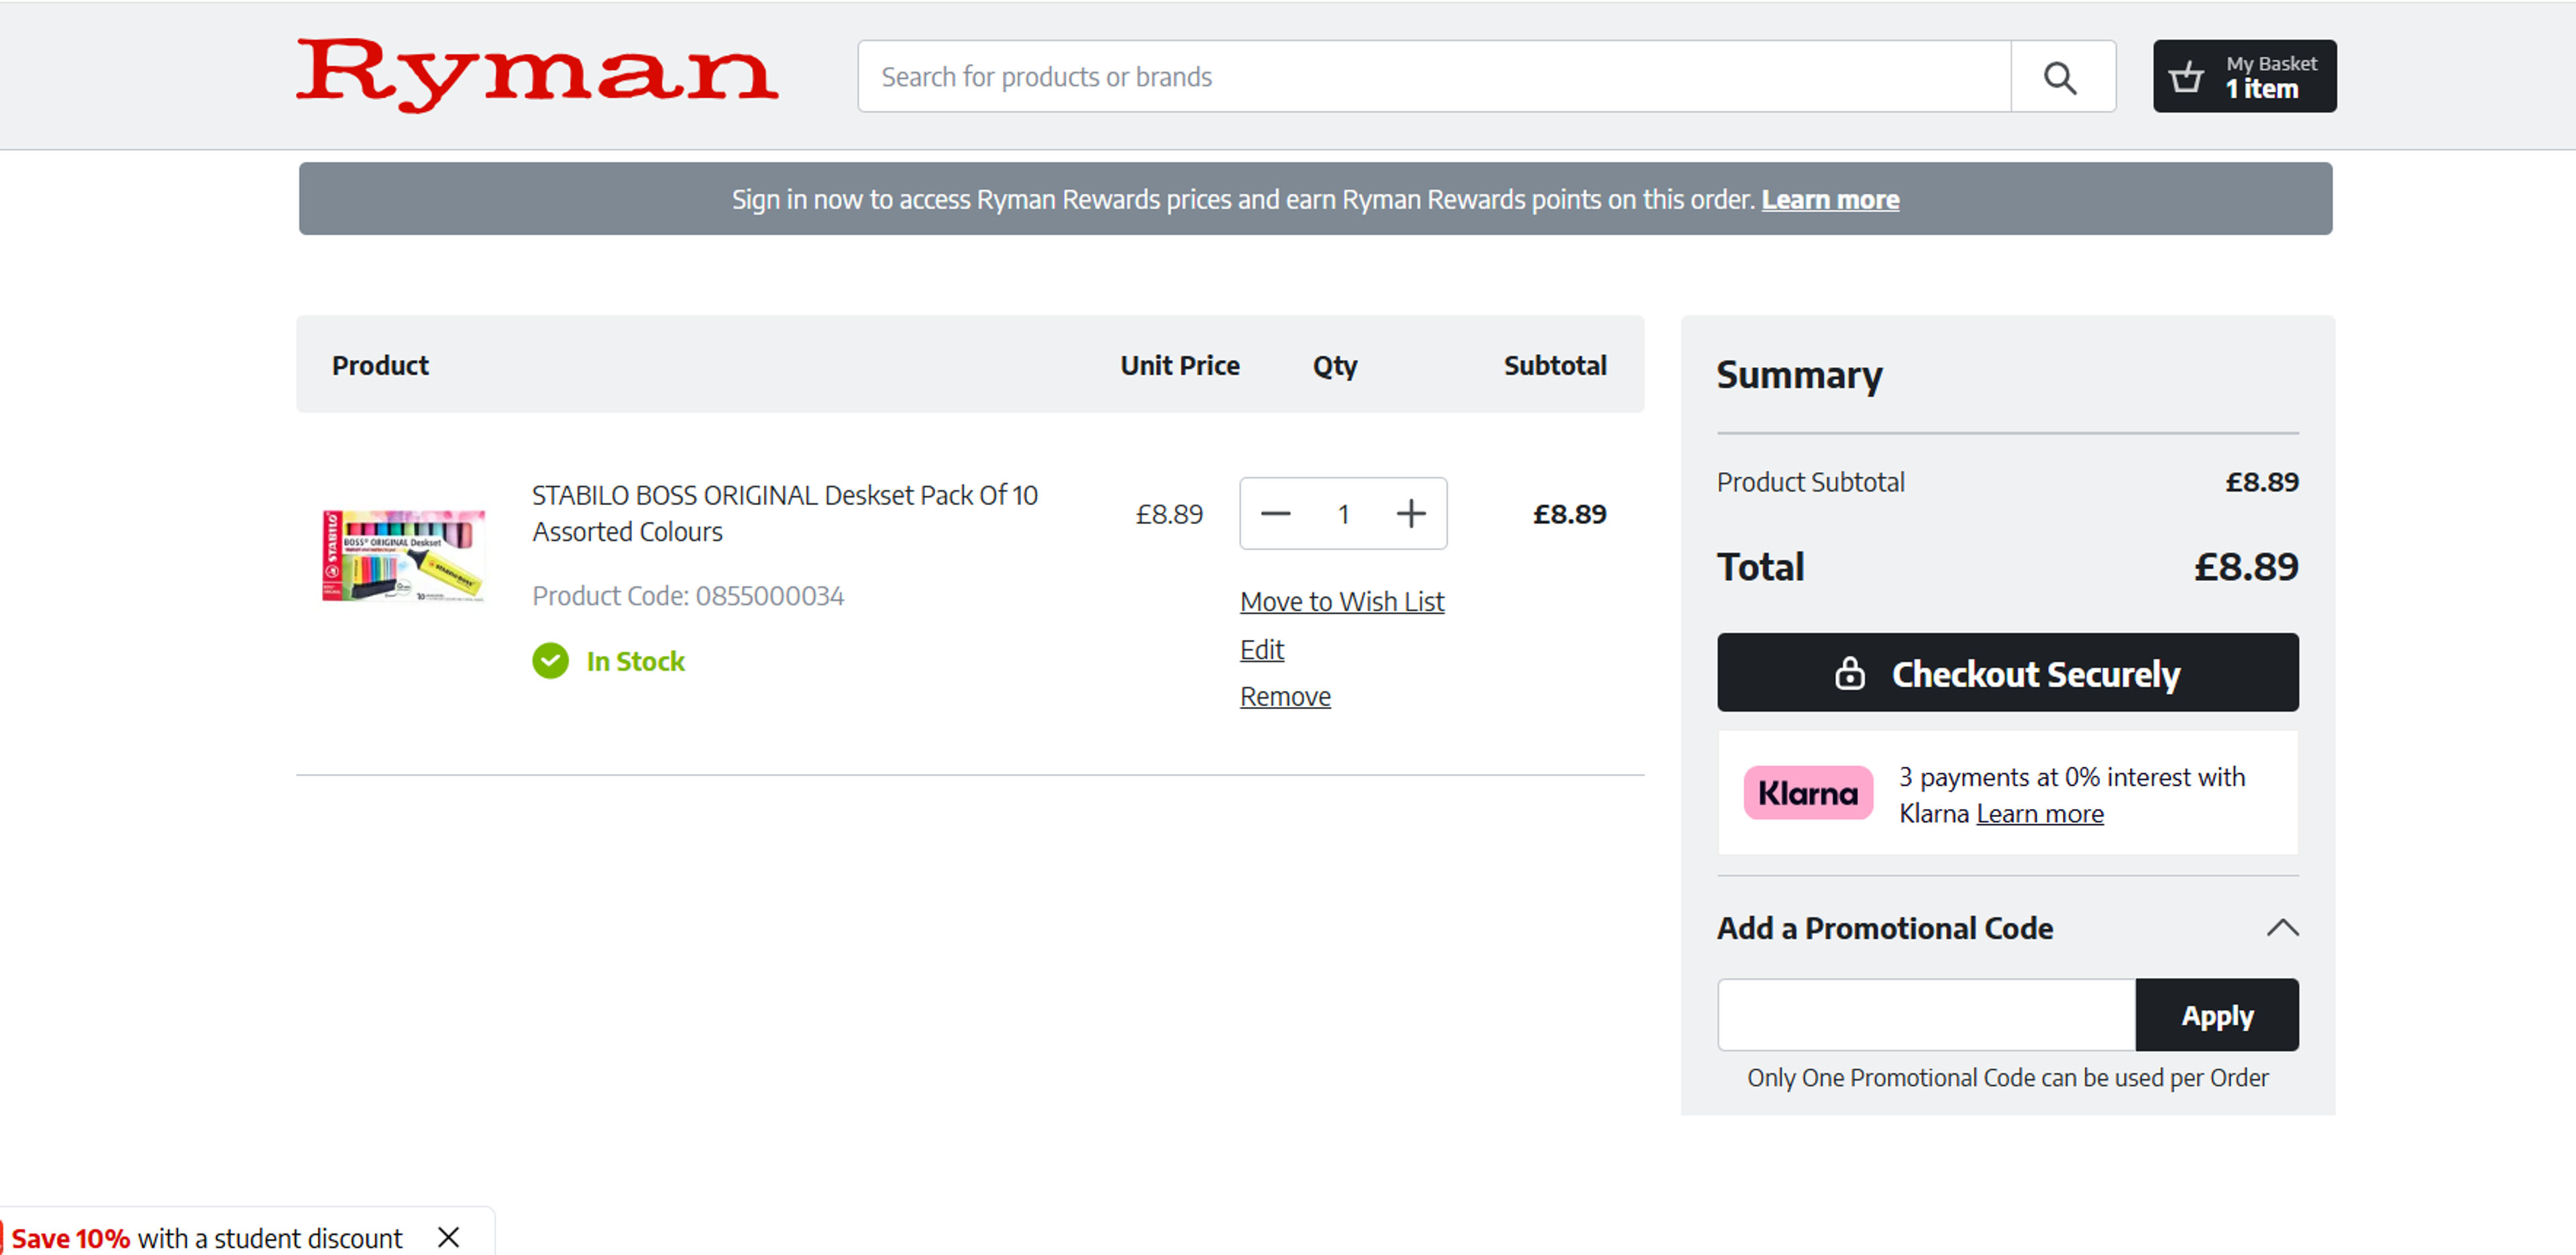This screenshot has height=1255, width=2576.
Task: Click Product Code: 0855000034 text
Action: (688, 596)
